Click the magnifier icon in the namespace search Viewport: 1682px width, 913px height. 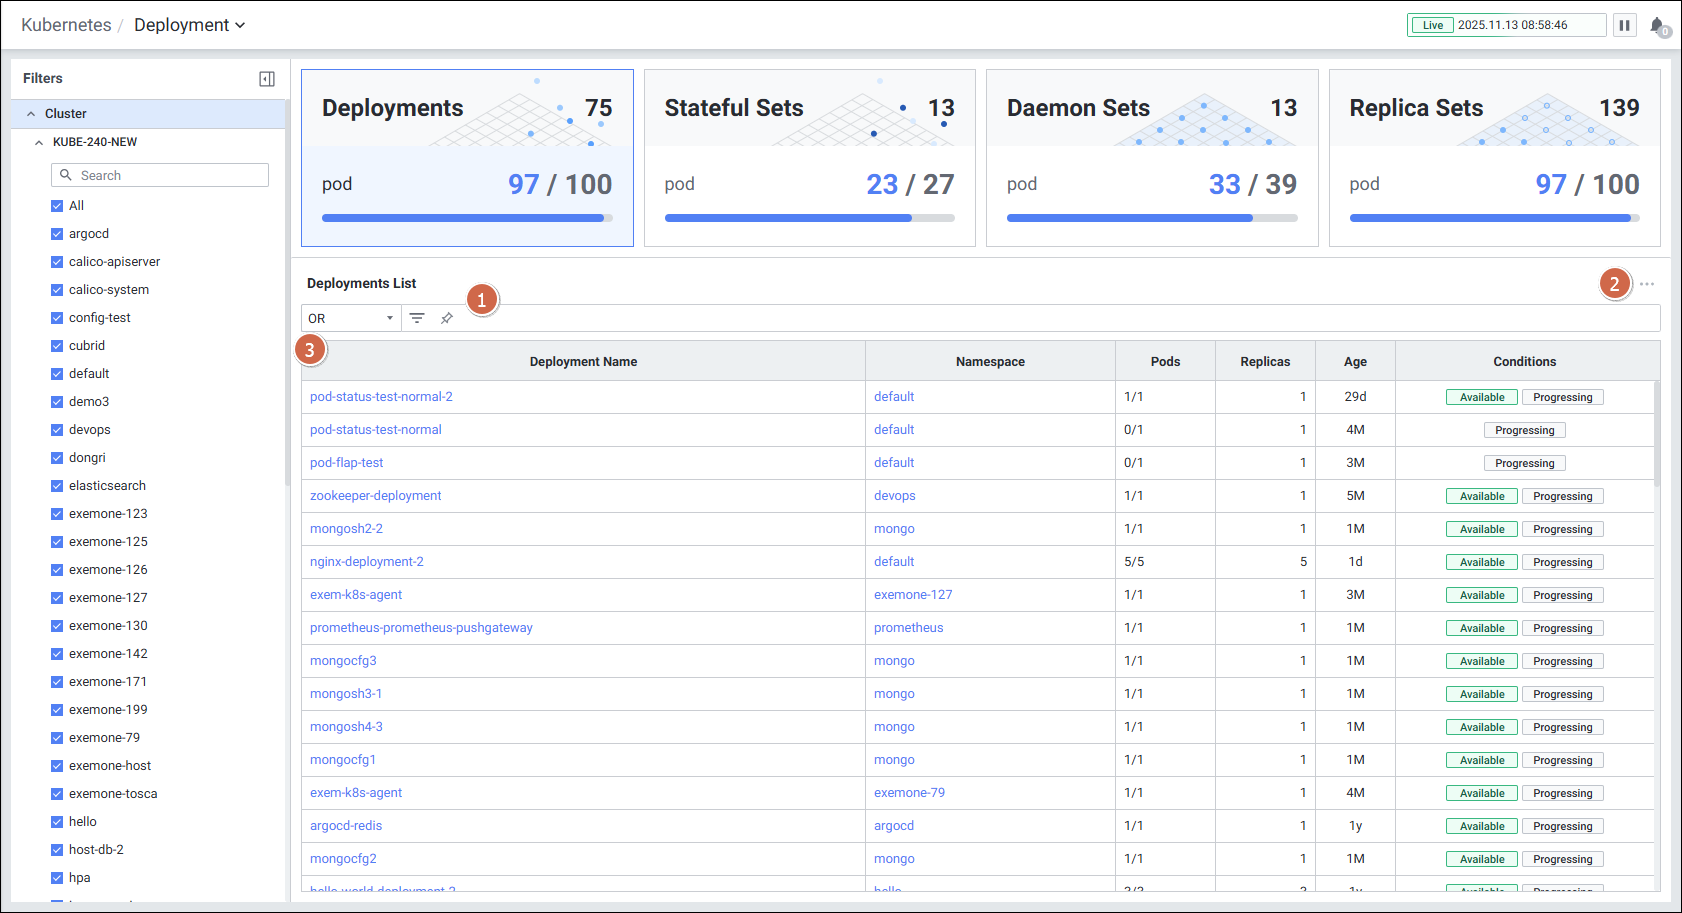coord(66,175)
